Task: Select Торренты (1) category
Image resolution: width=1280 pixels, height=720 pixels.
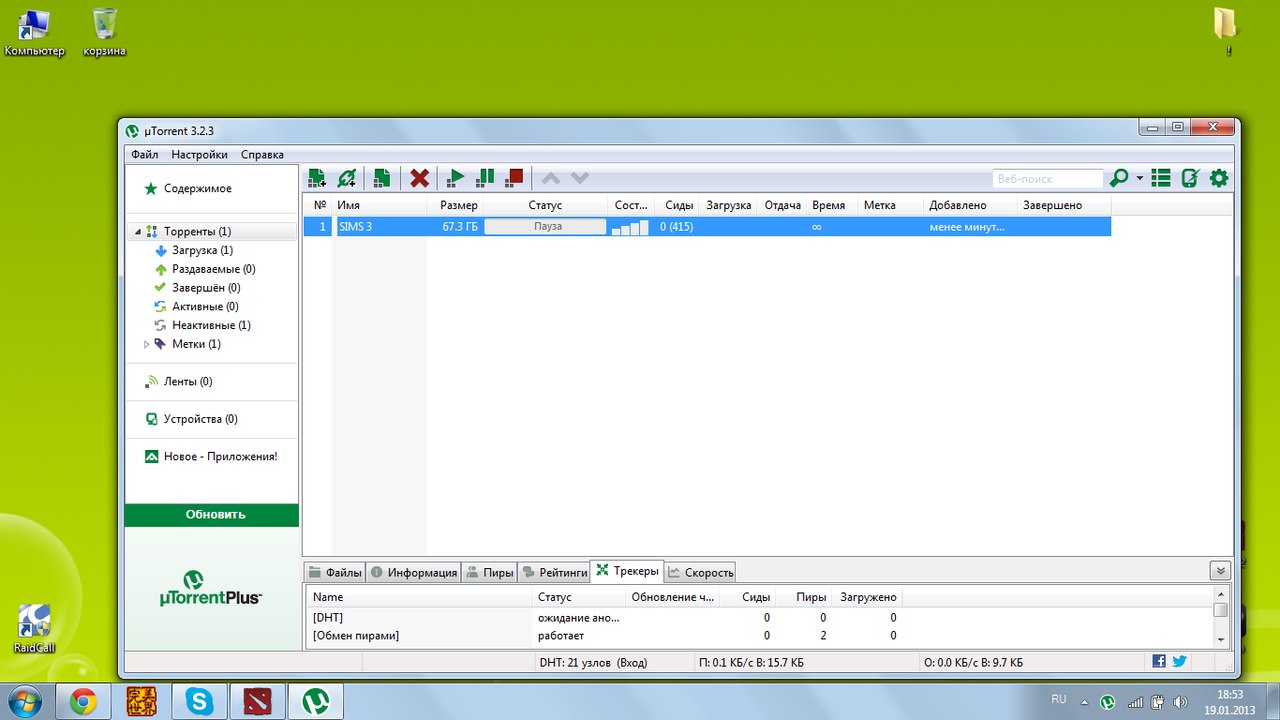Action: click(197, 231)
